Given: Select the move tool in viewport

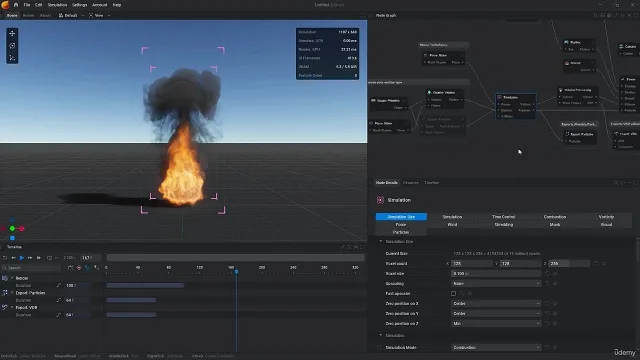Looking at the screenshot, I should (12, 33).
